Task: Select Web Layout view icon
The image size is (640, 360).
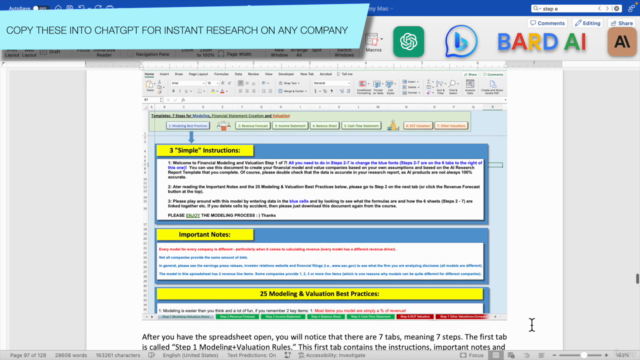Action: [511, 355]
